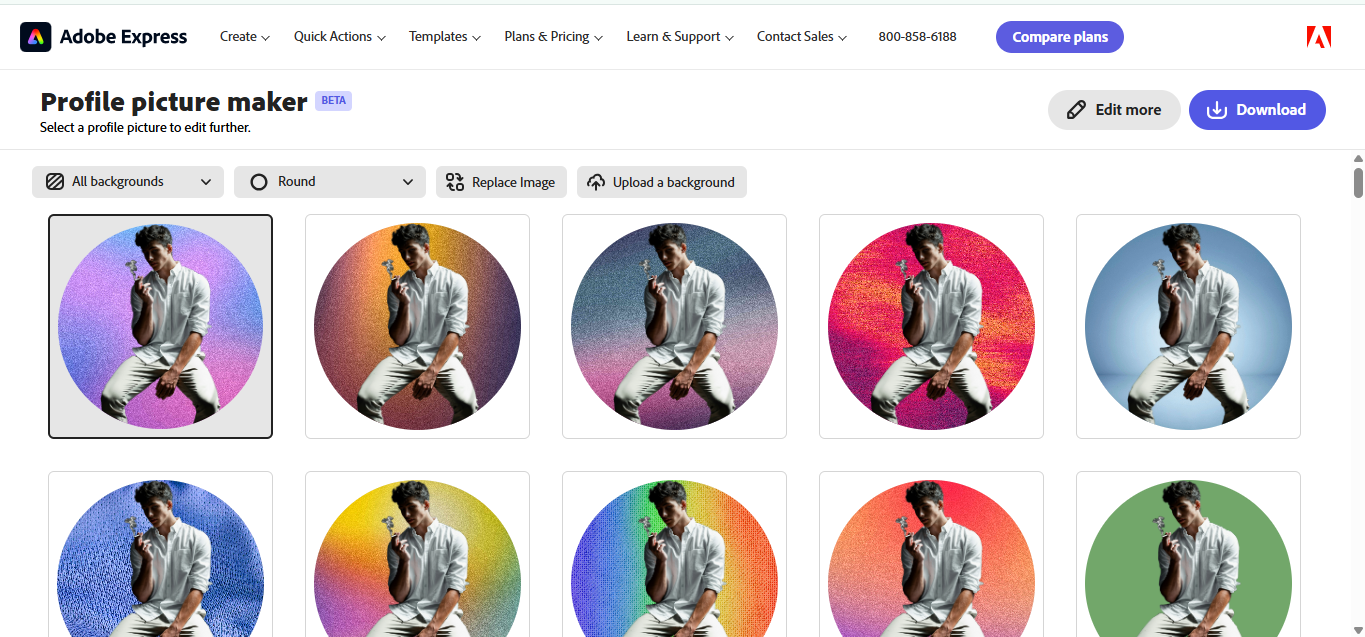
Task: Click the Adobe Express logo
Action: click(103, 36)
